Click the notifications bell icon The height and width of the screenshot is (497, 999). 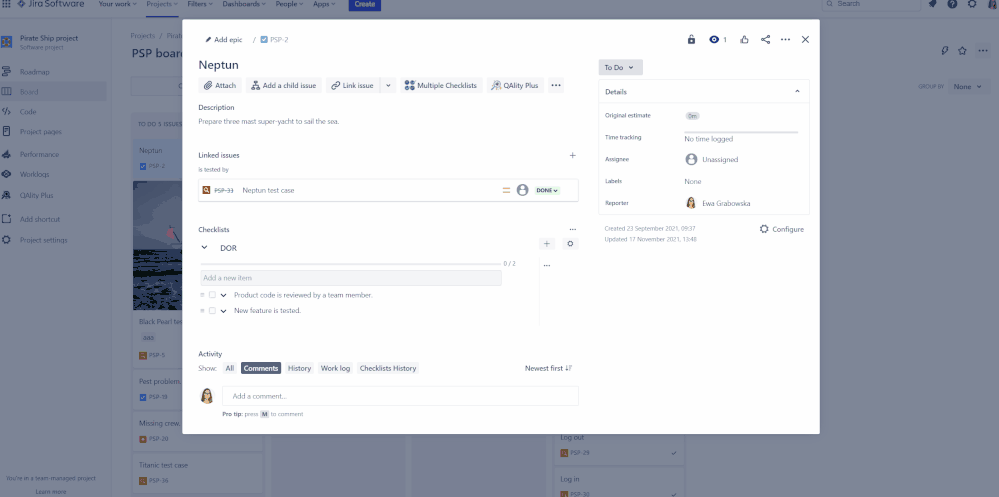(933, 4)
